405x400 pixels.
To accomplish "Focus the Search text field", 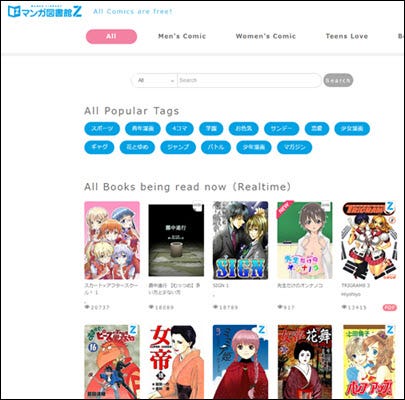I will tap(249, 80).
